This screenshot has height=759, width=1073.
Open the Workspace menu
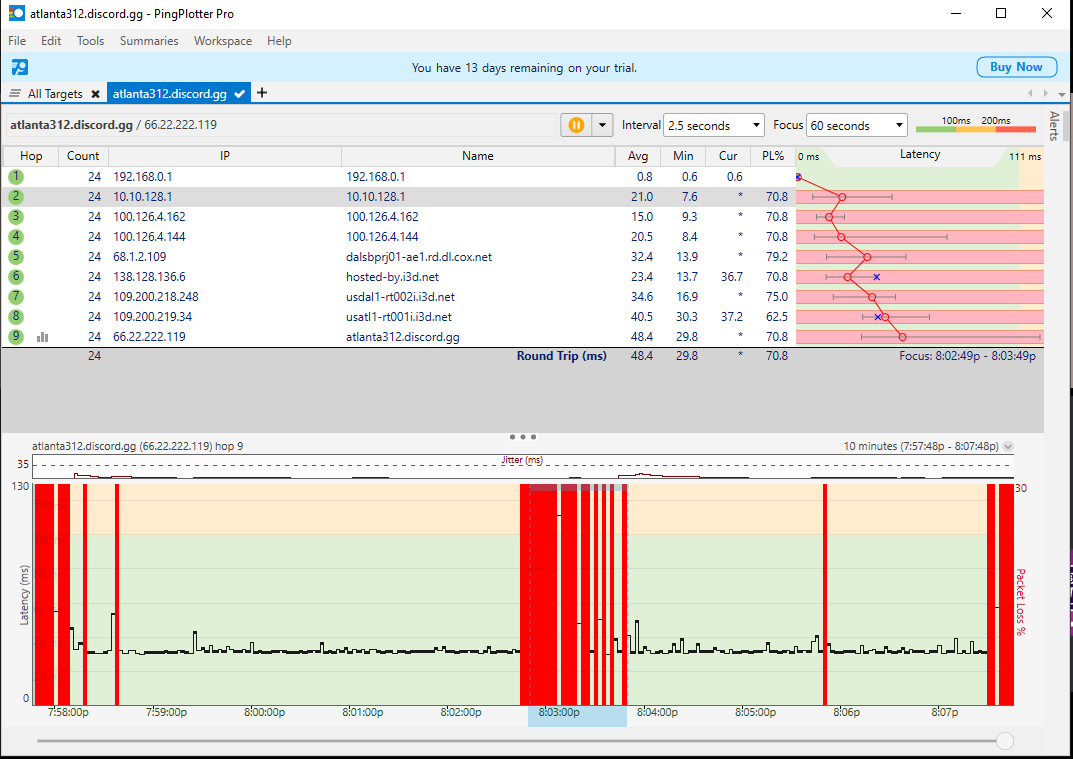tap(223, 41)
